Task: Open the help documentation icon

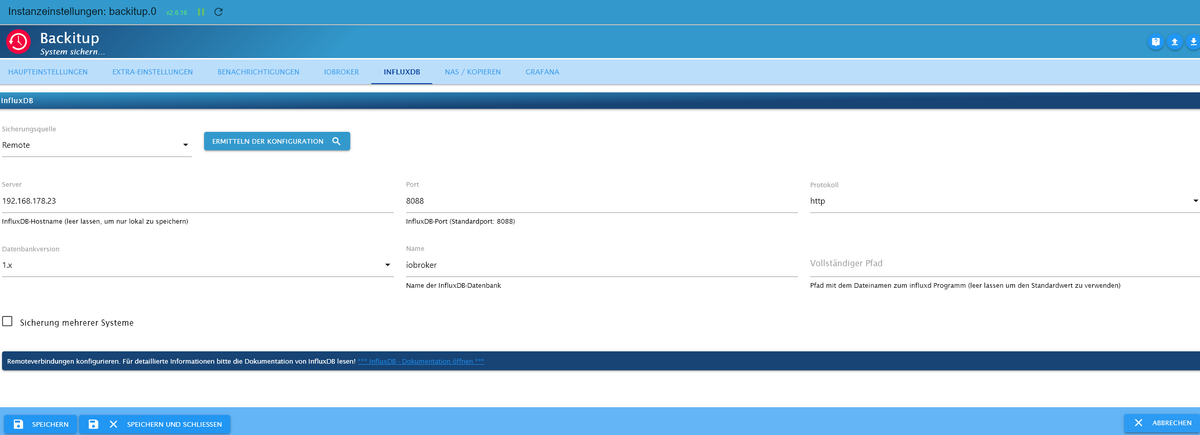Action: click(1155, 42)
